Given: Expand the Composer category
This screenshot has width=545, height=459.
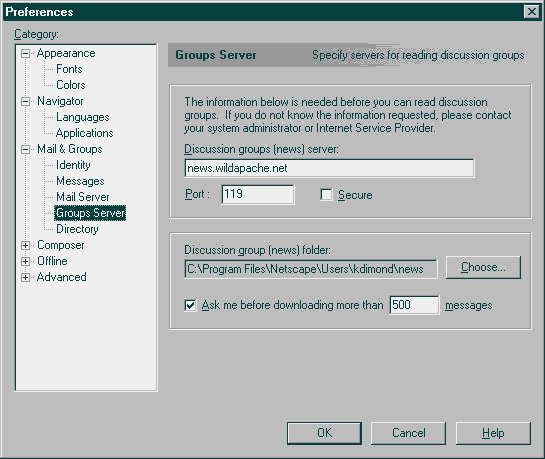Looking at the screenshot, I should [25, 245].
